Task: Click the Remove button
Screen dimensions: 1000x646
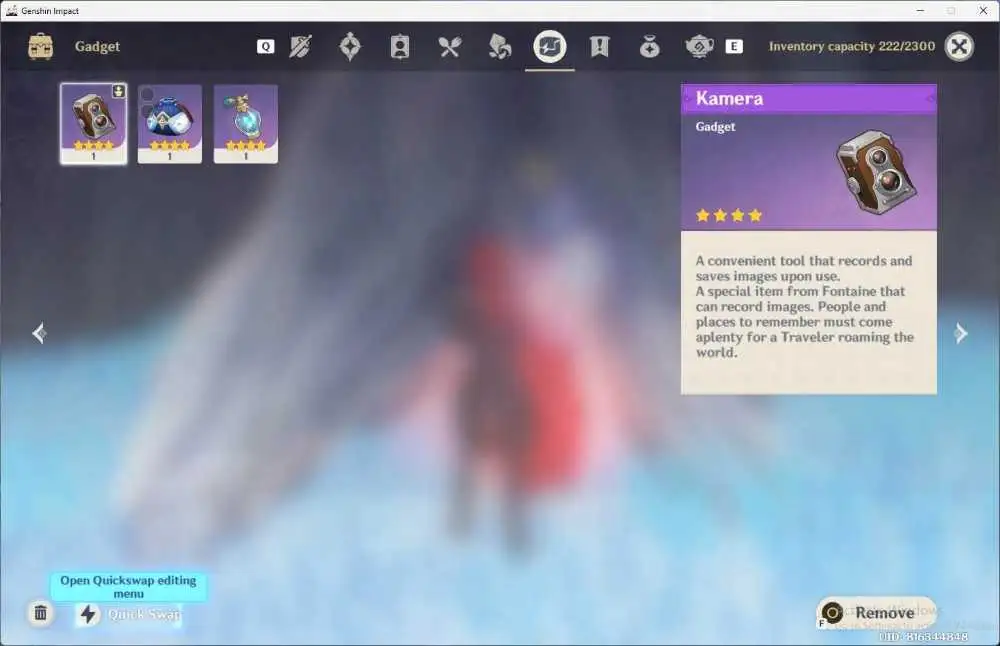Action: coord(877,613)
